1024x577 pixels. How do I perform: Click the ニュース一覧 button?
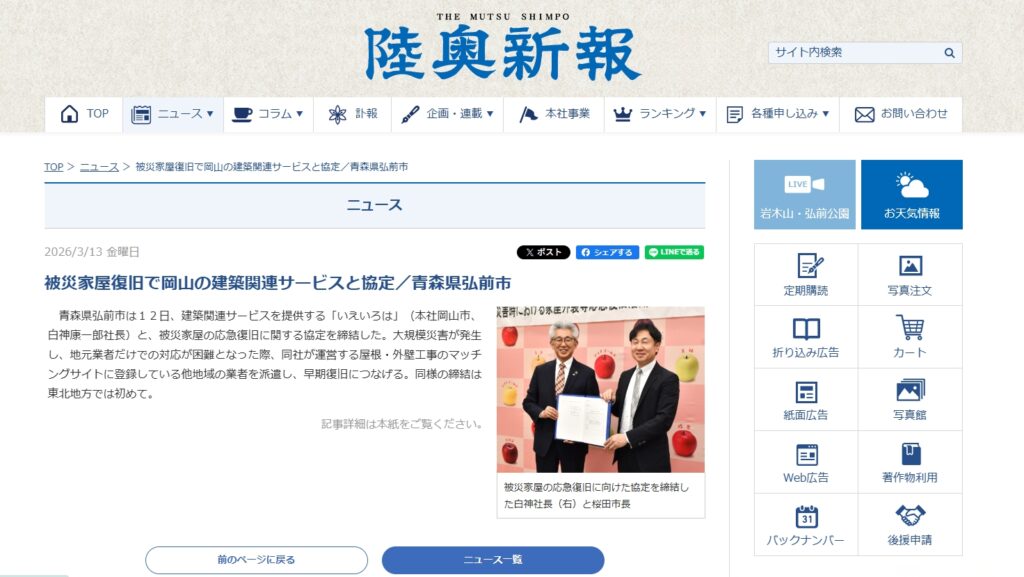point(493,560)
